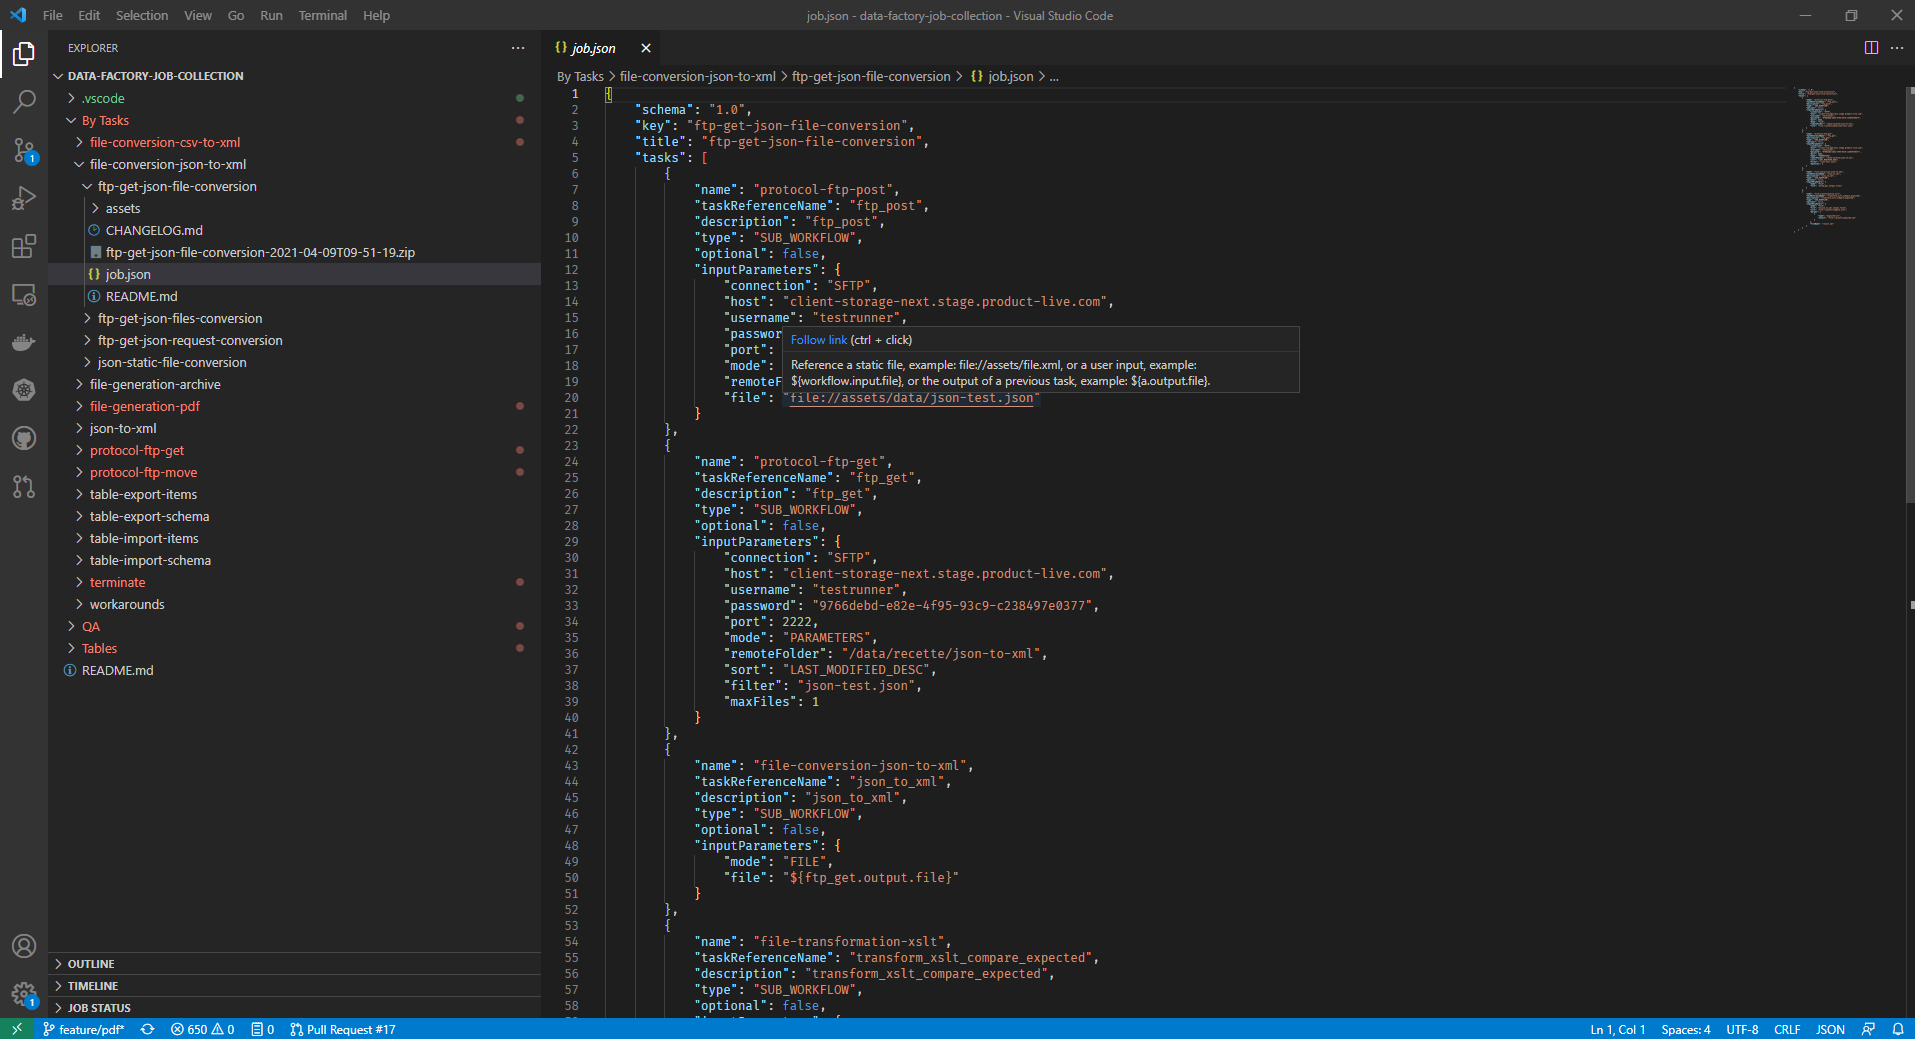Click the Follow link in tooltip
This screenshot has width=1915, height=1039.
818,340
